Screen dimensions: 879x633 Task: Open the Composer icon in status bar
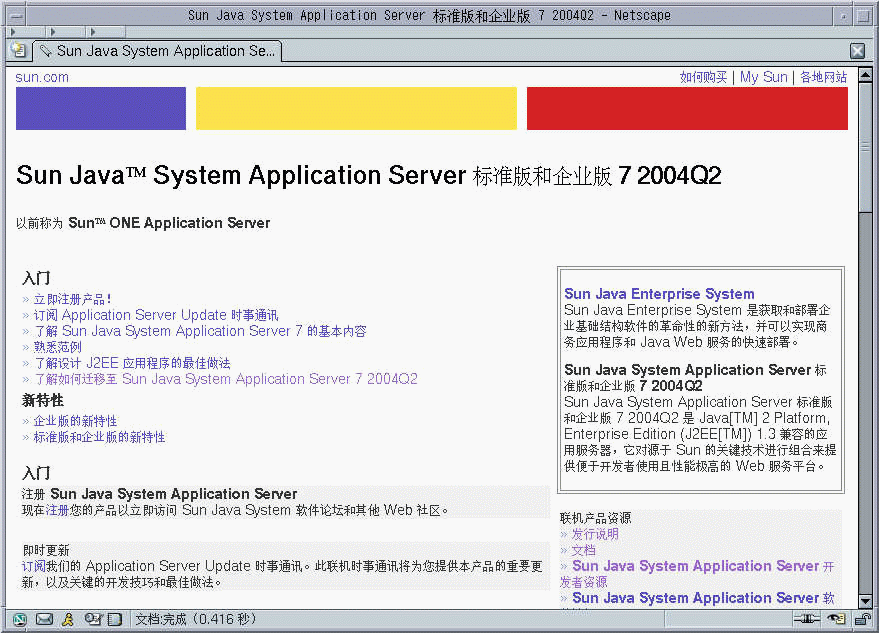pos(92,619)
